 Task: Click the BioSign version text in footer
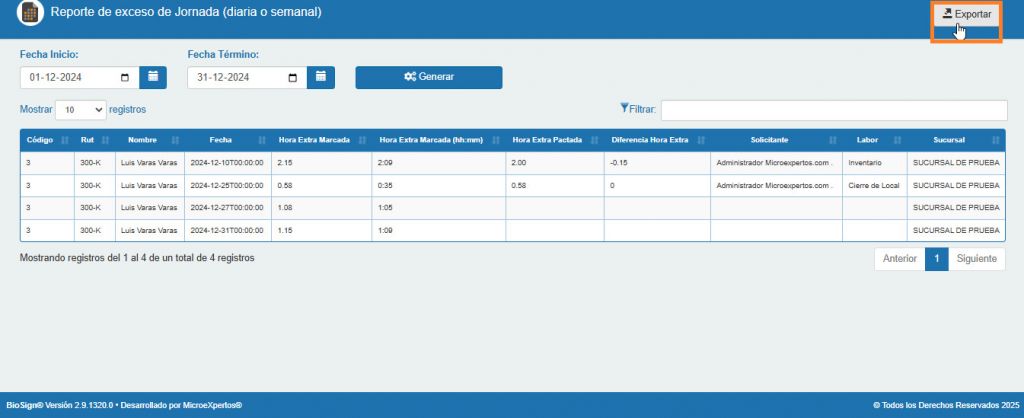point(124,406)
